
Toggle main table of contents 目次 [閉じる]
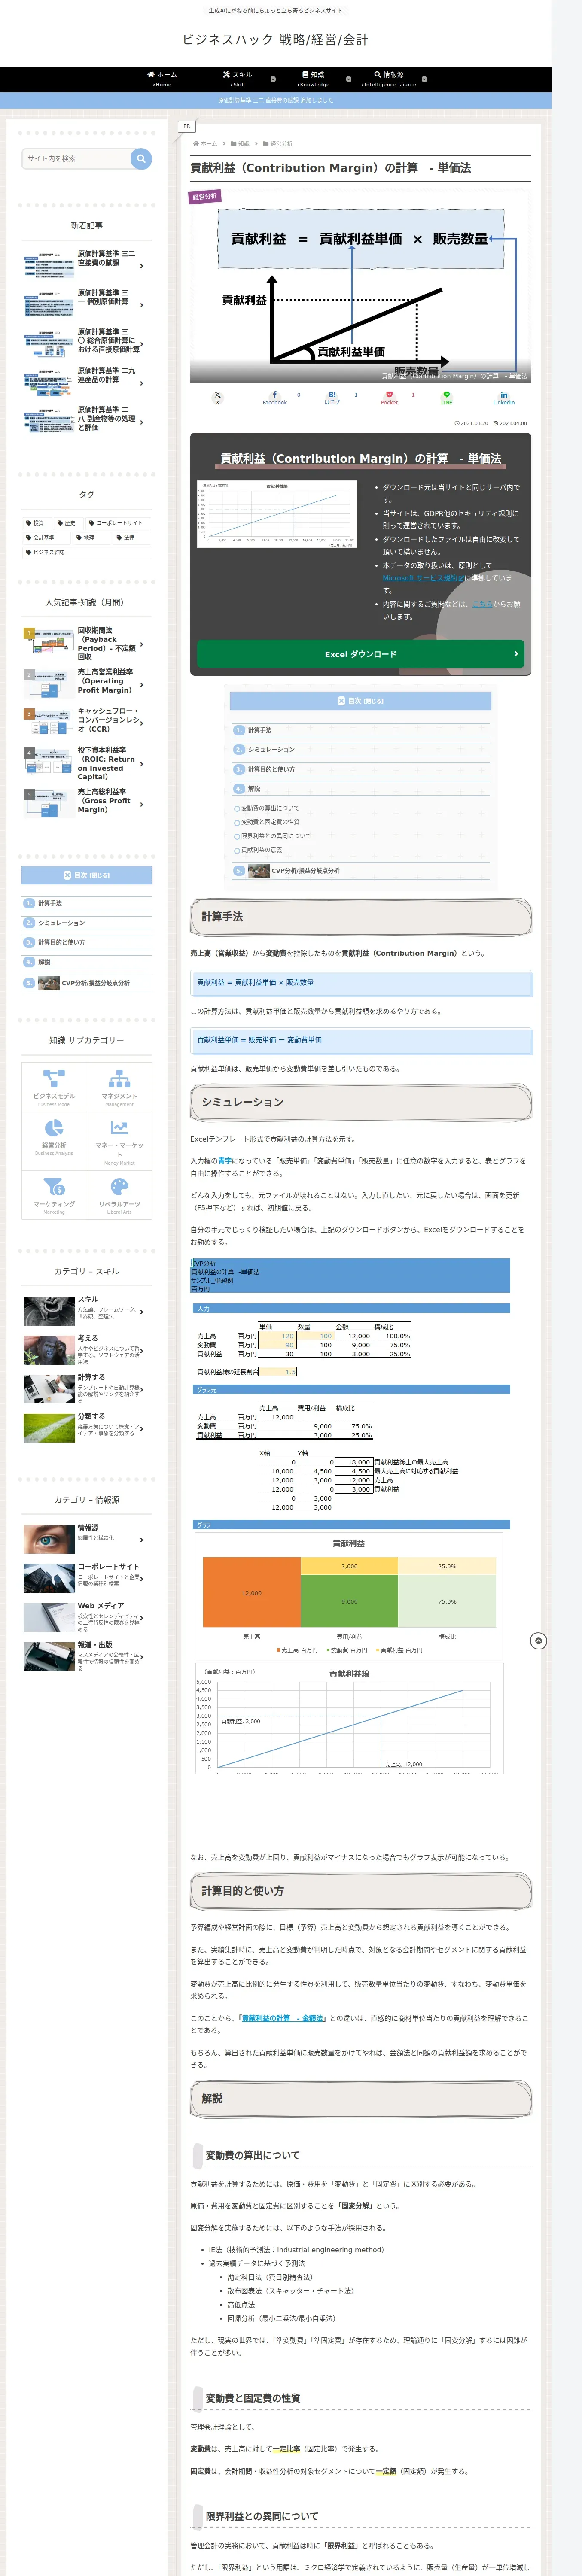(x=360, y=701)
